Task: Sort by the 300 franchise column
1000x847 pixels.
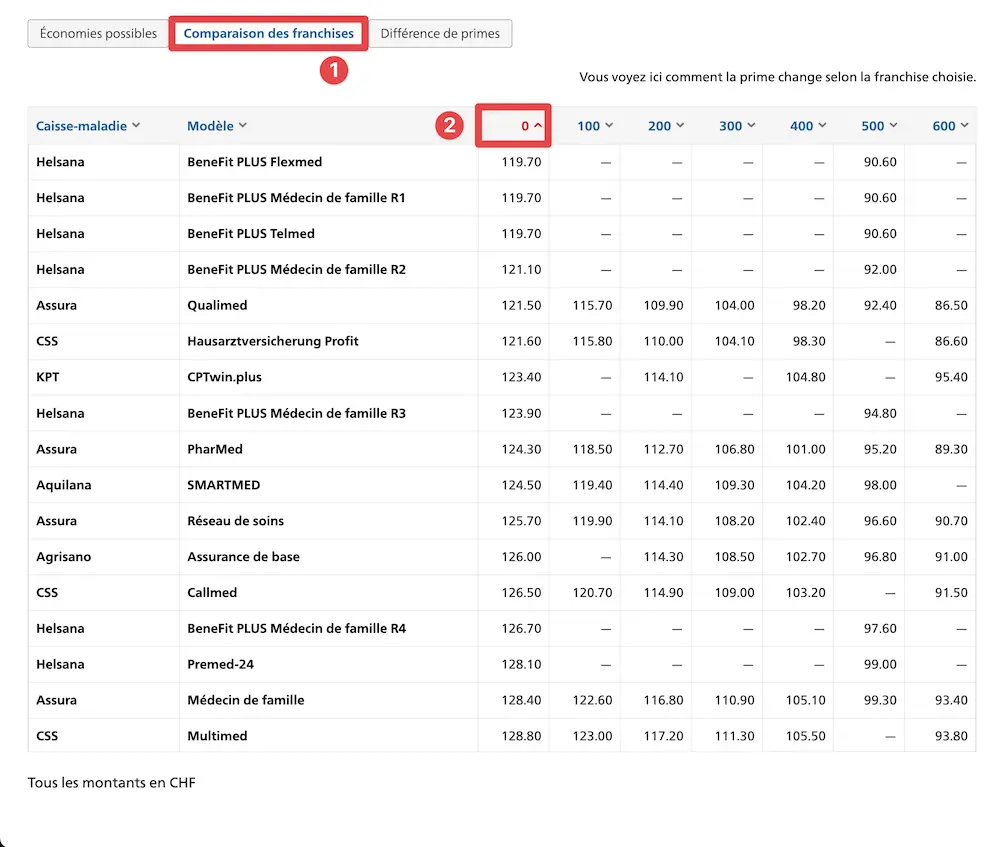Action: pyautogui.click(x=737, y=126)
